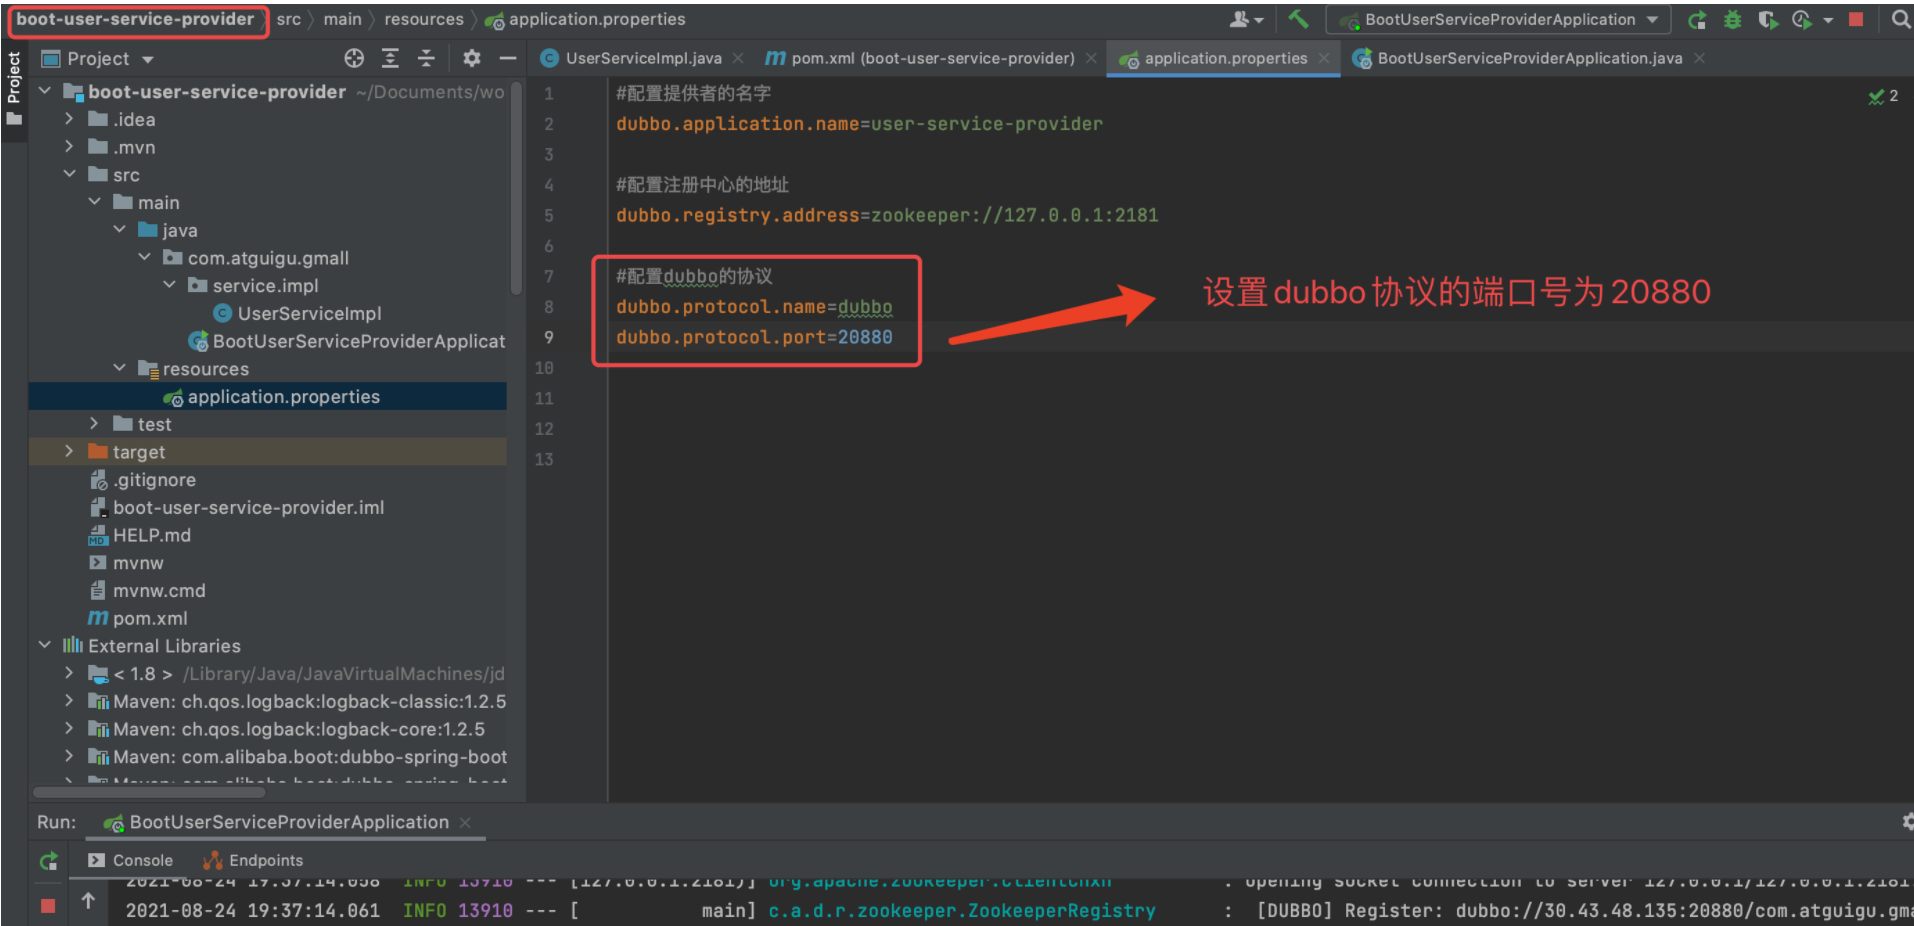Click Expand All in Project panel
Screen dimensions: 1914x926
(x=390, y=58)
